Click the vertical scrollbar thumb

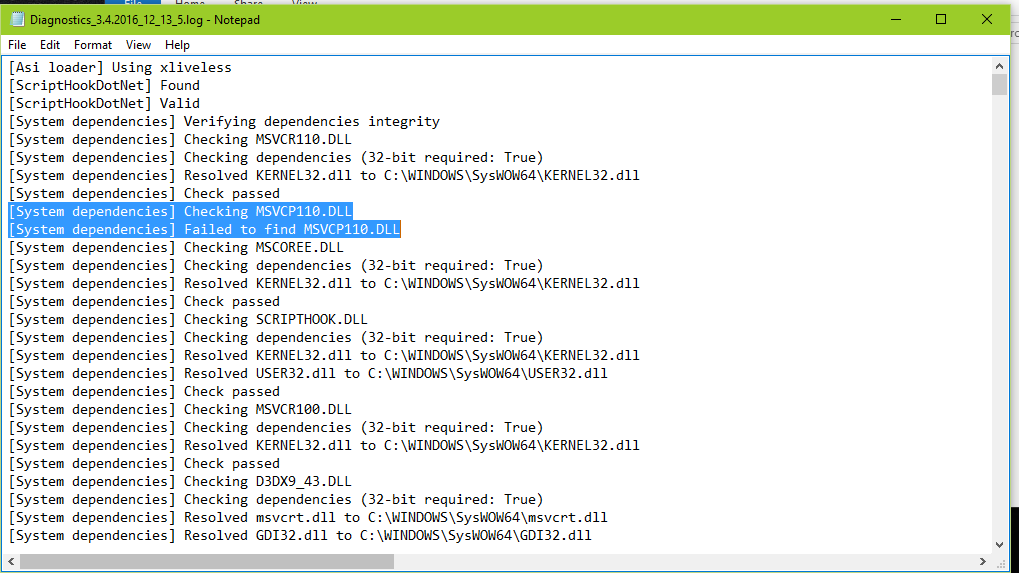[x=1000, y=84]
